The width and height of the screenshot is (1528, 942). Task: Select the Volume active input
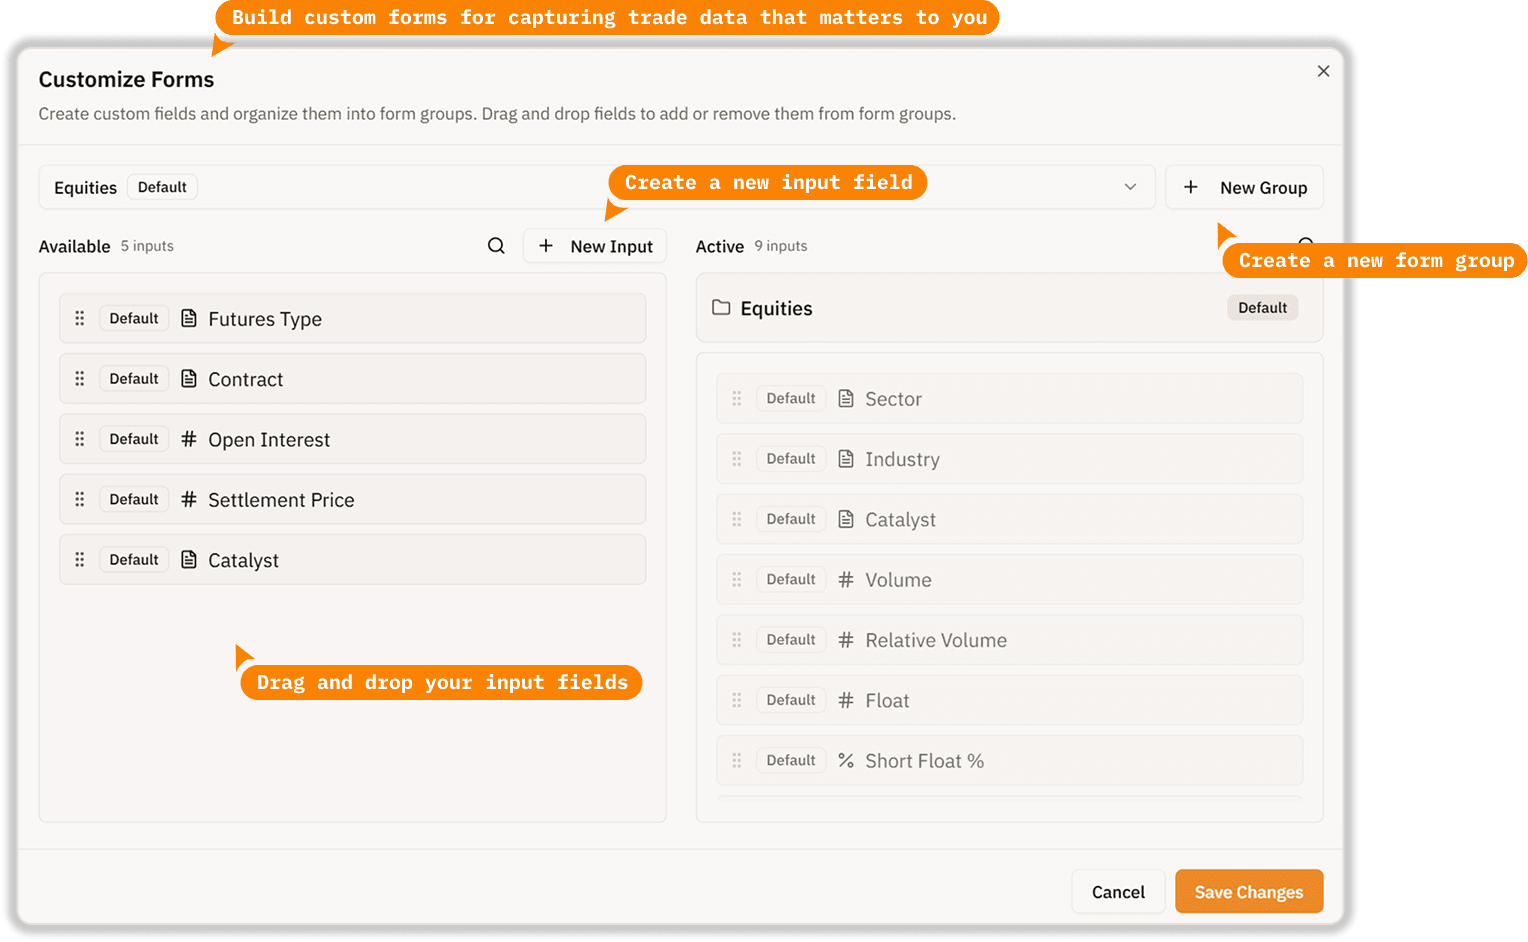click(1010, 580)
